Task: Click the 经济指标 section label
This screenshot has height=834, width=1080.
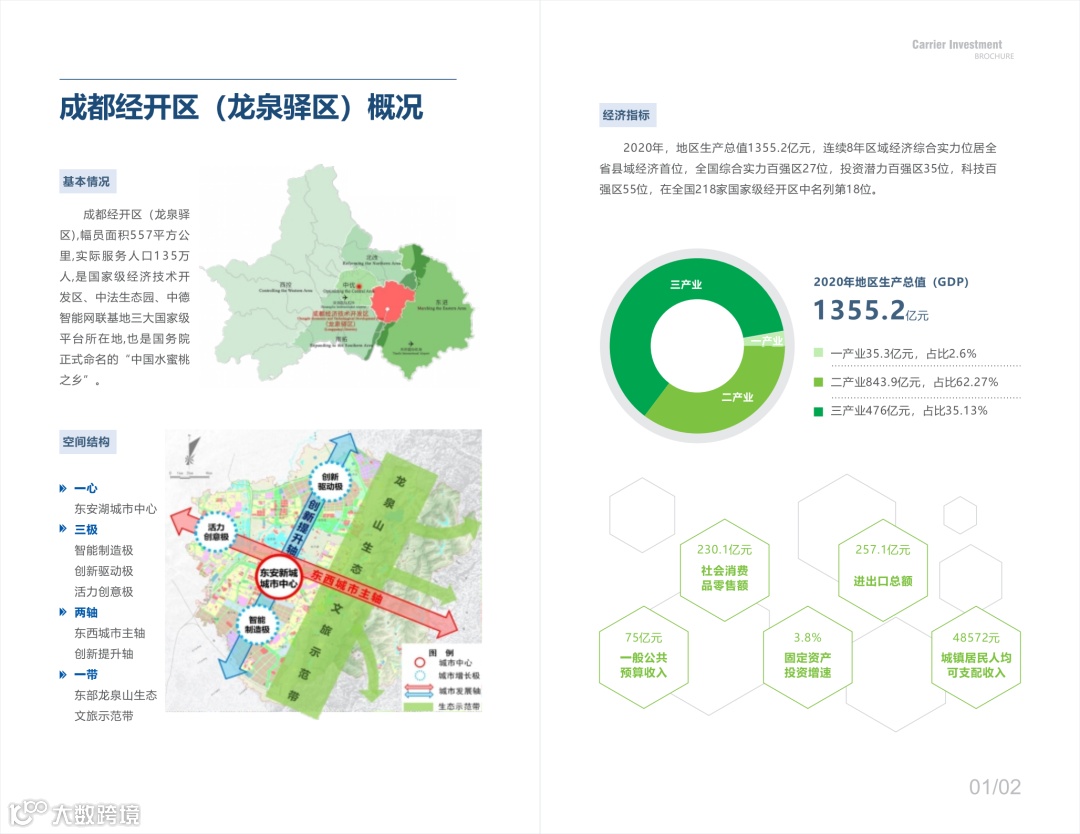Action: coord(627,115)
